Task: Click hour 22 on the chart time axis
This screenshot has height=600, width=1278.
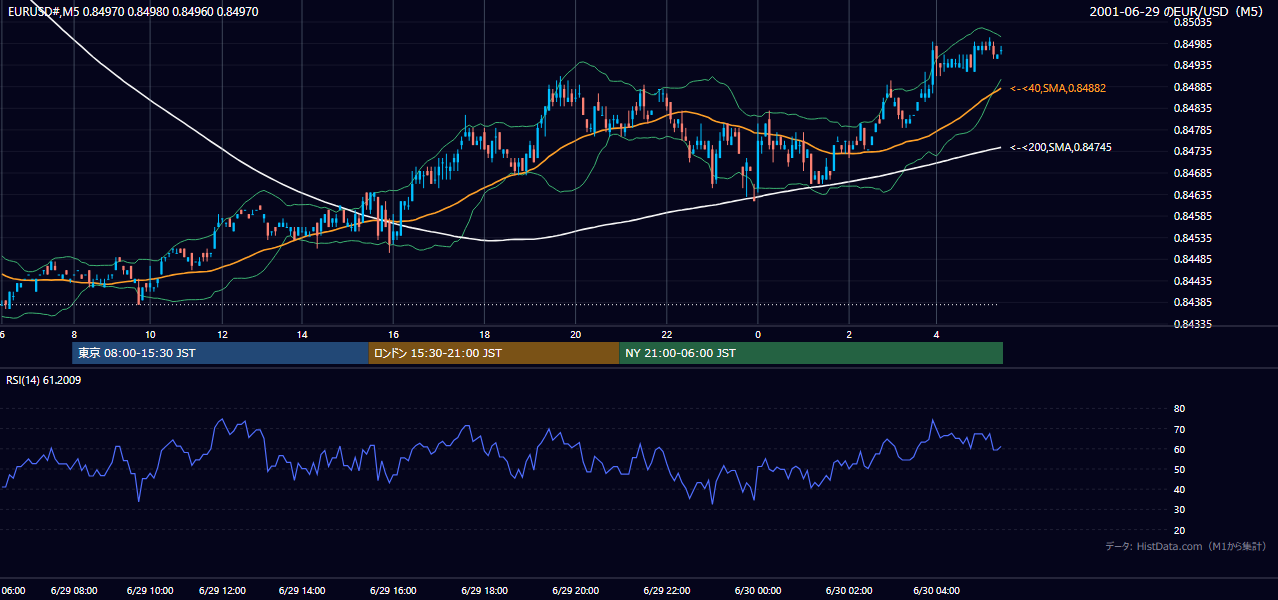Action: click(x=667, y=334)
